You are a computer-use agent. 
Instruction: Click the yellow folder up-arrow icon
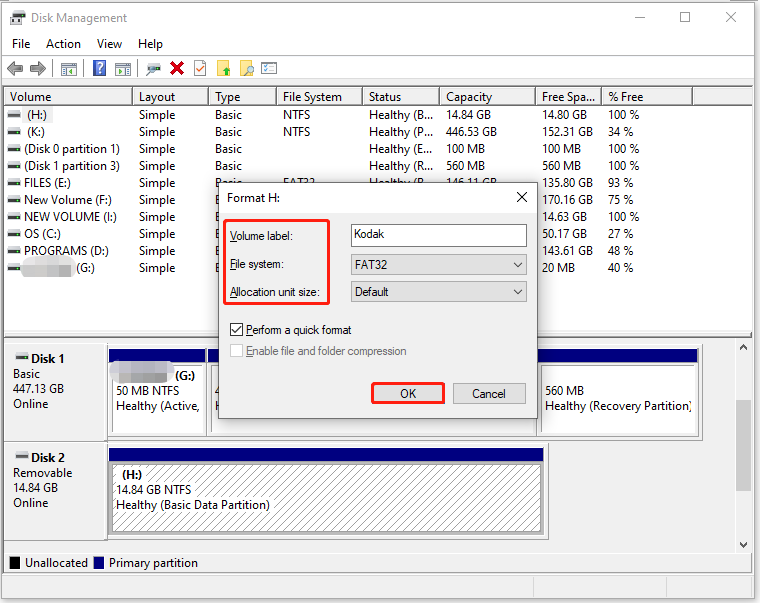[x=223, y=68]
